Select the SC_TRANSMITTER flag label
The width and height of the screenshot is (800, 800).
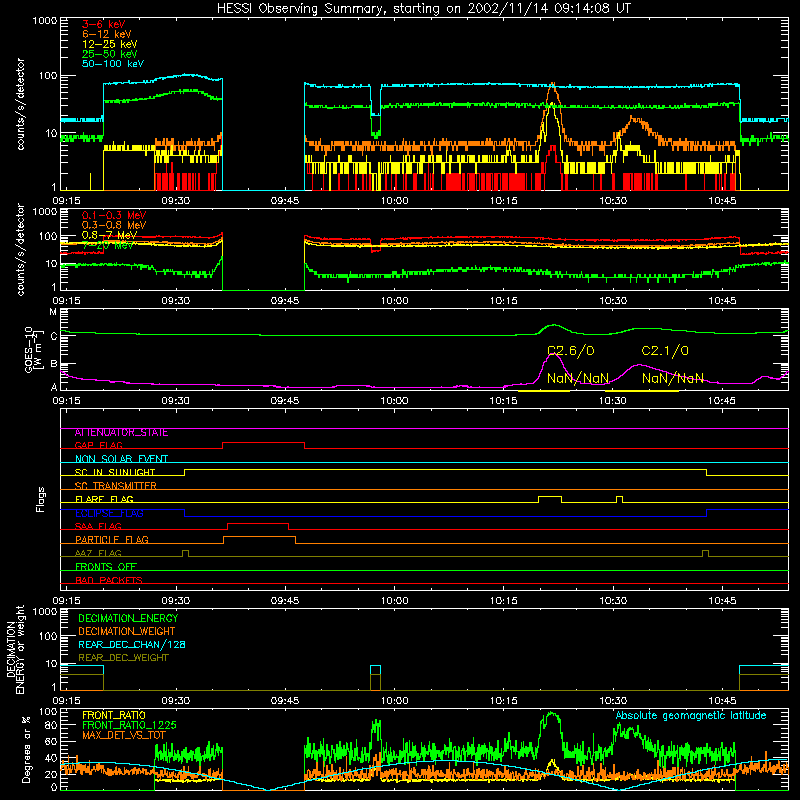click(x=116, y=486)
